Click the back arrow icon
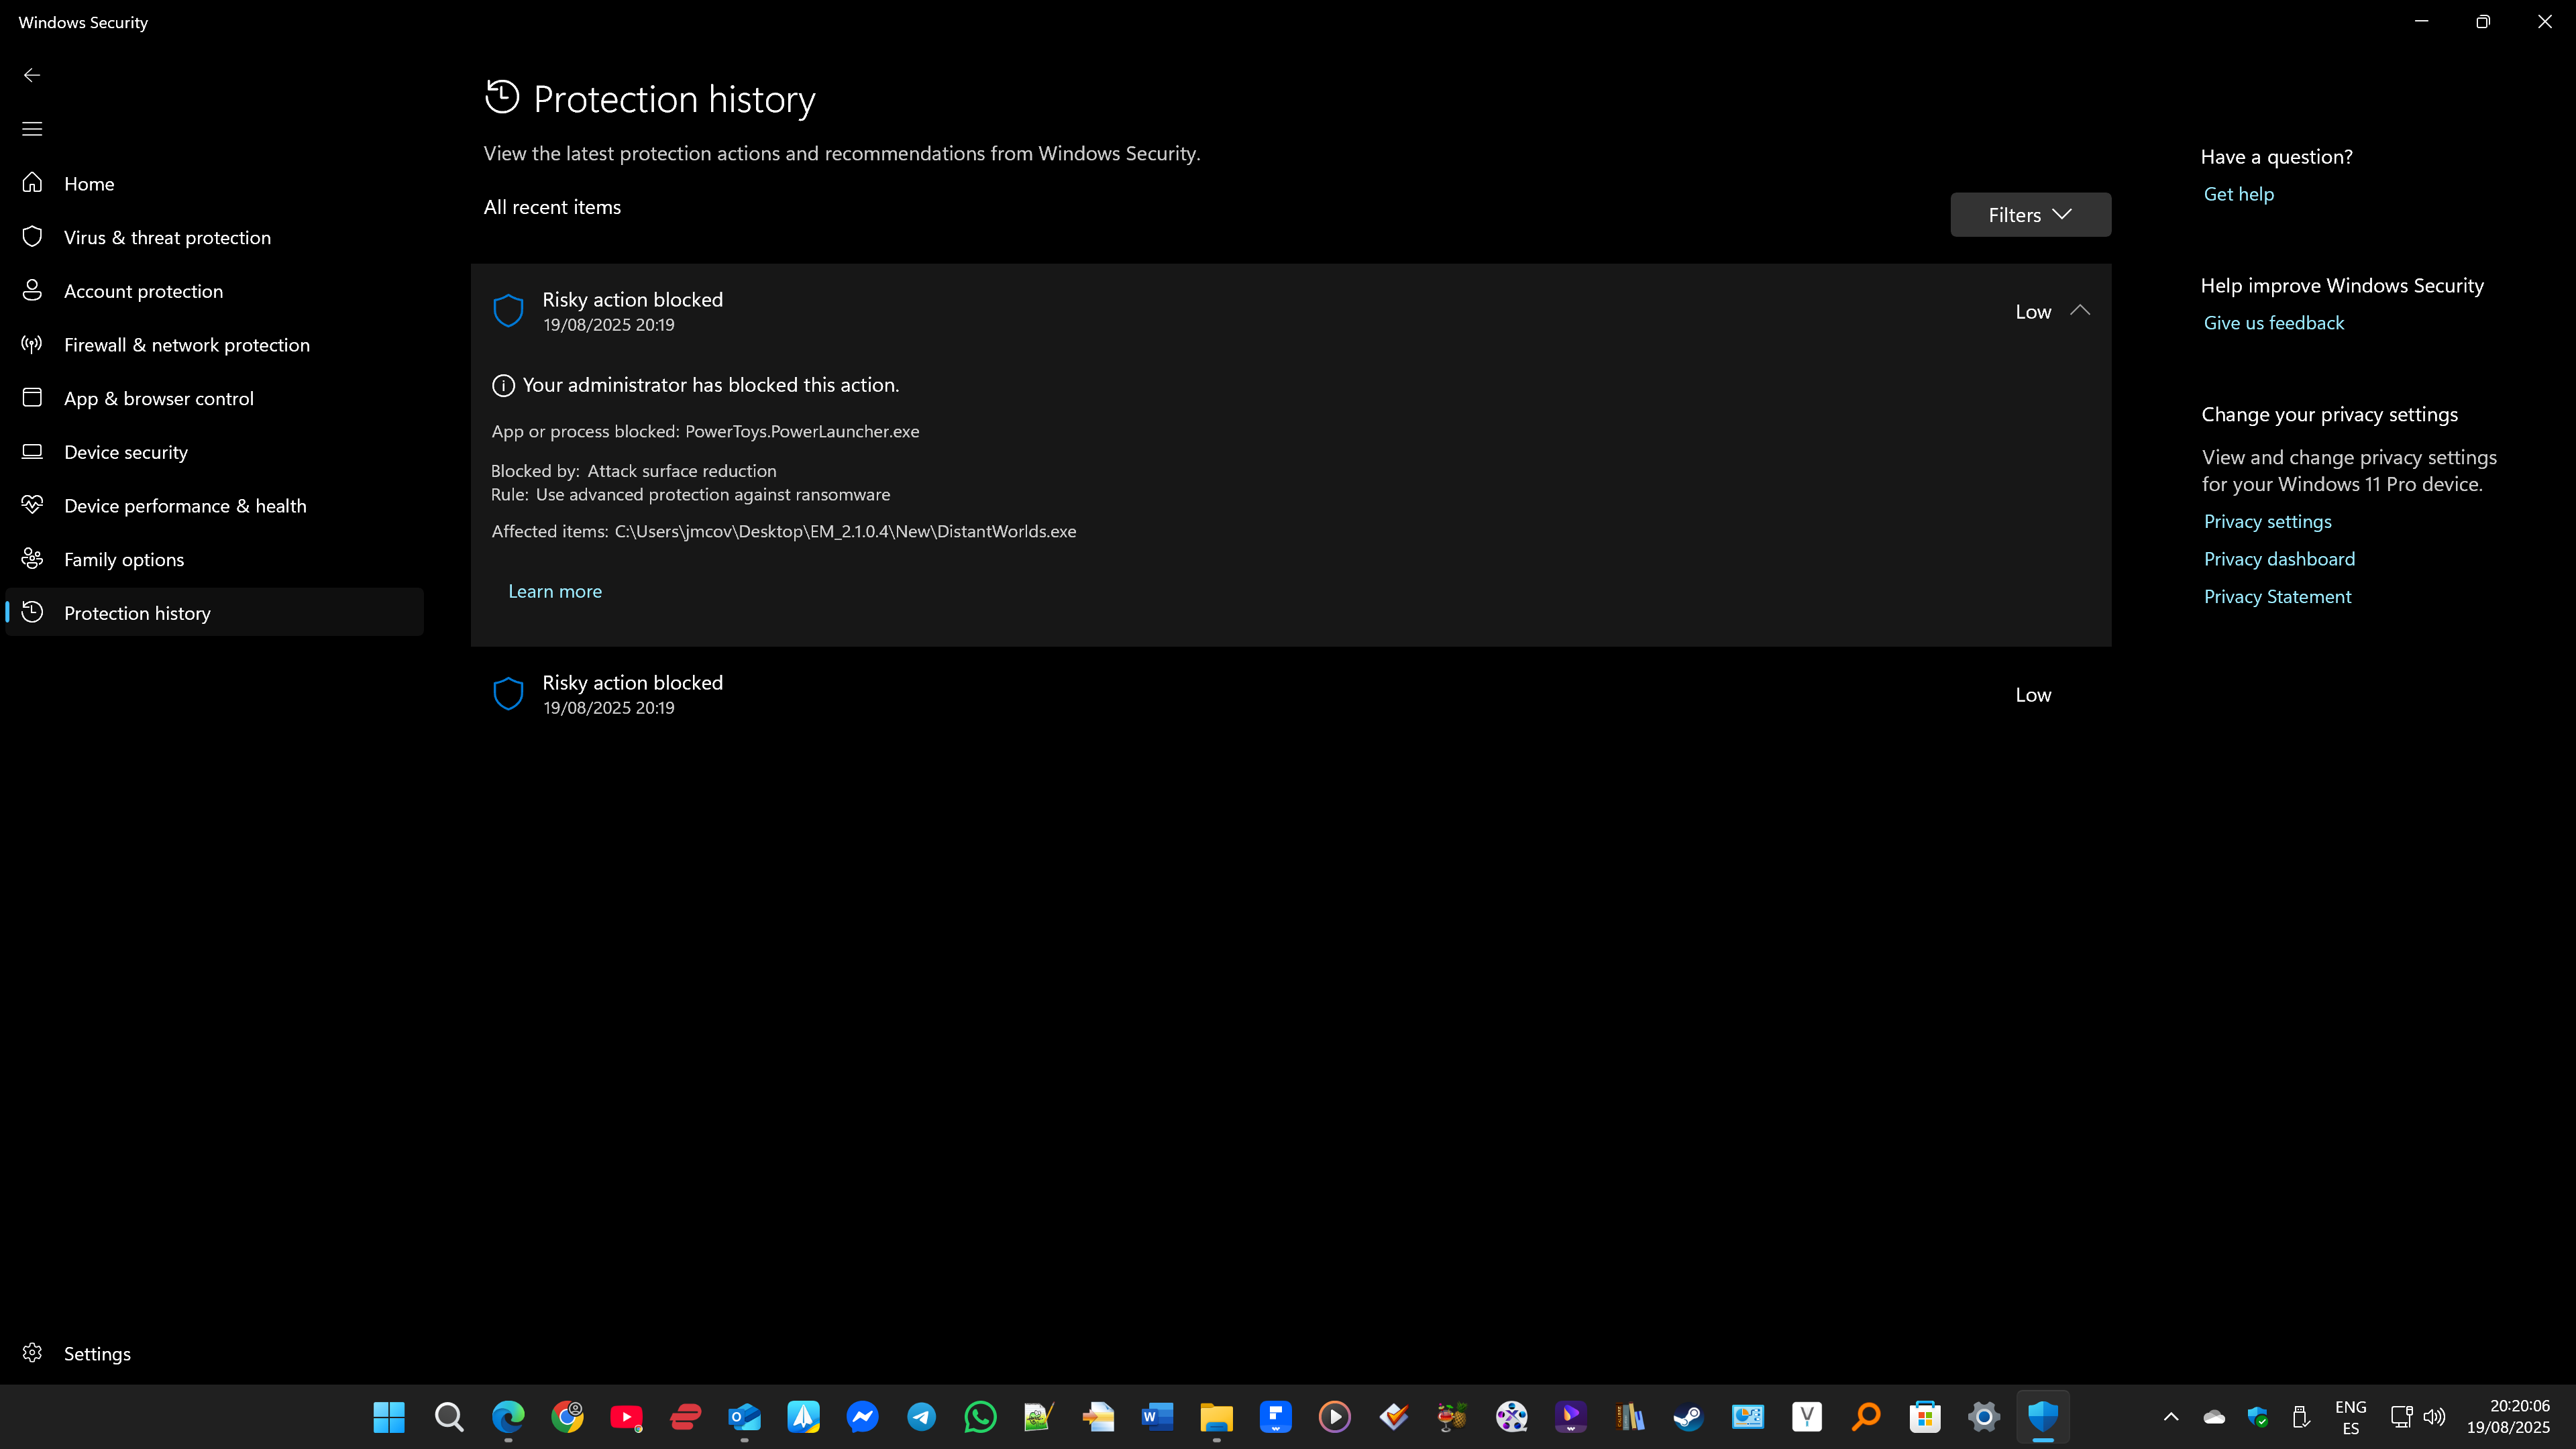This screenshot has width=2576, height=1449. coord(32,75)
